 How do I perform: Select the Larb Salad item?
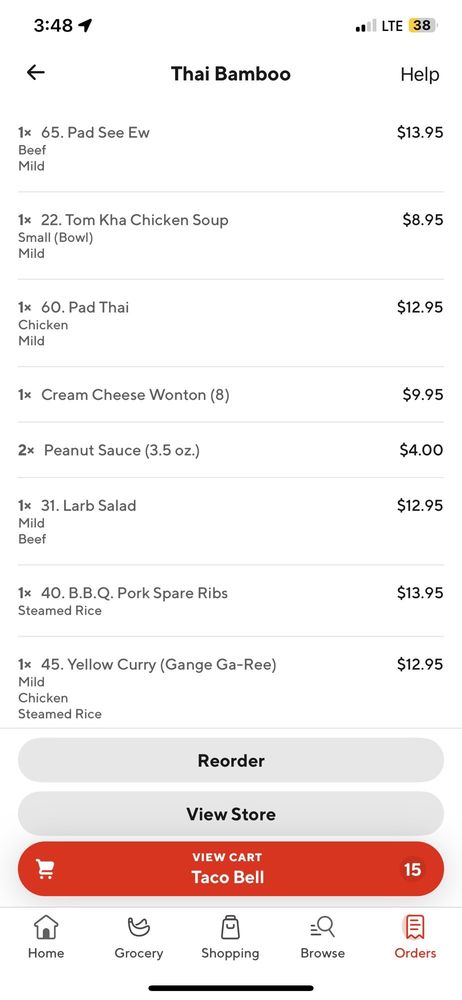click(231, 522)
